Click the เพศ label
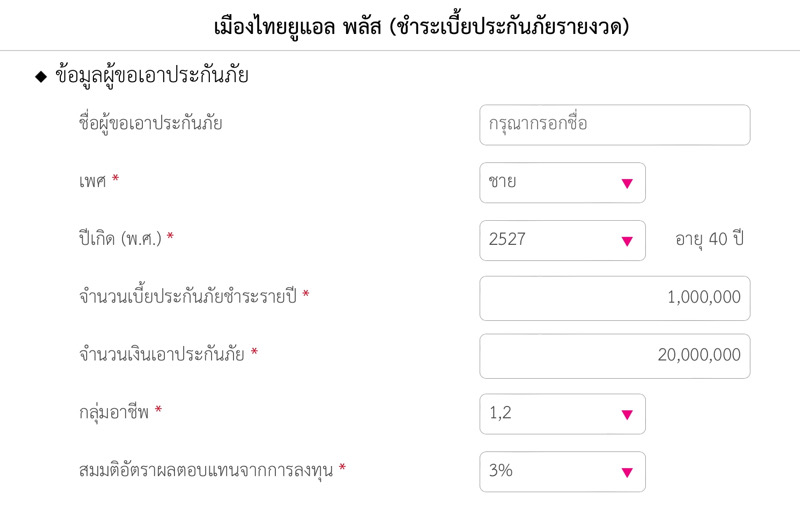Image resolution: width=800 pixels, height=509 pixels. [x=91, y=183]
